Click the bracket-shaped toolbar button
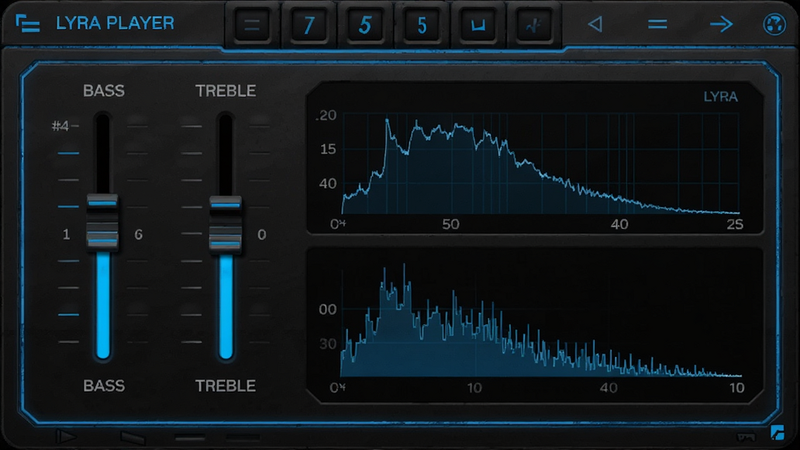Image resolution: width=800 pixels, height=450 pixels. (478, 24)
